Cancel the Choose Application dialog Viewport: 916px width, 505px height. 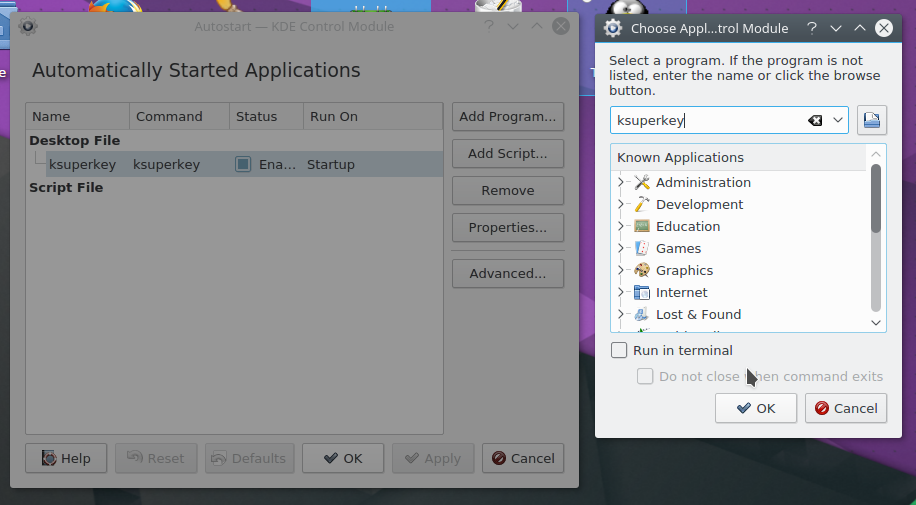[x=845, y=408]
